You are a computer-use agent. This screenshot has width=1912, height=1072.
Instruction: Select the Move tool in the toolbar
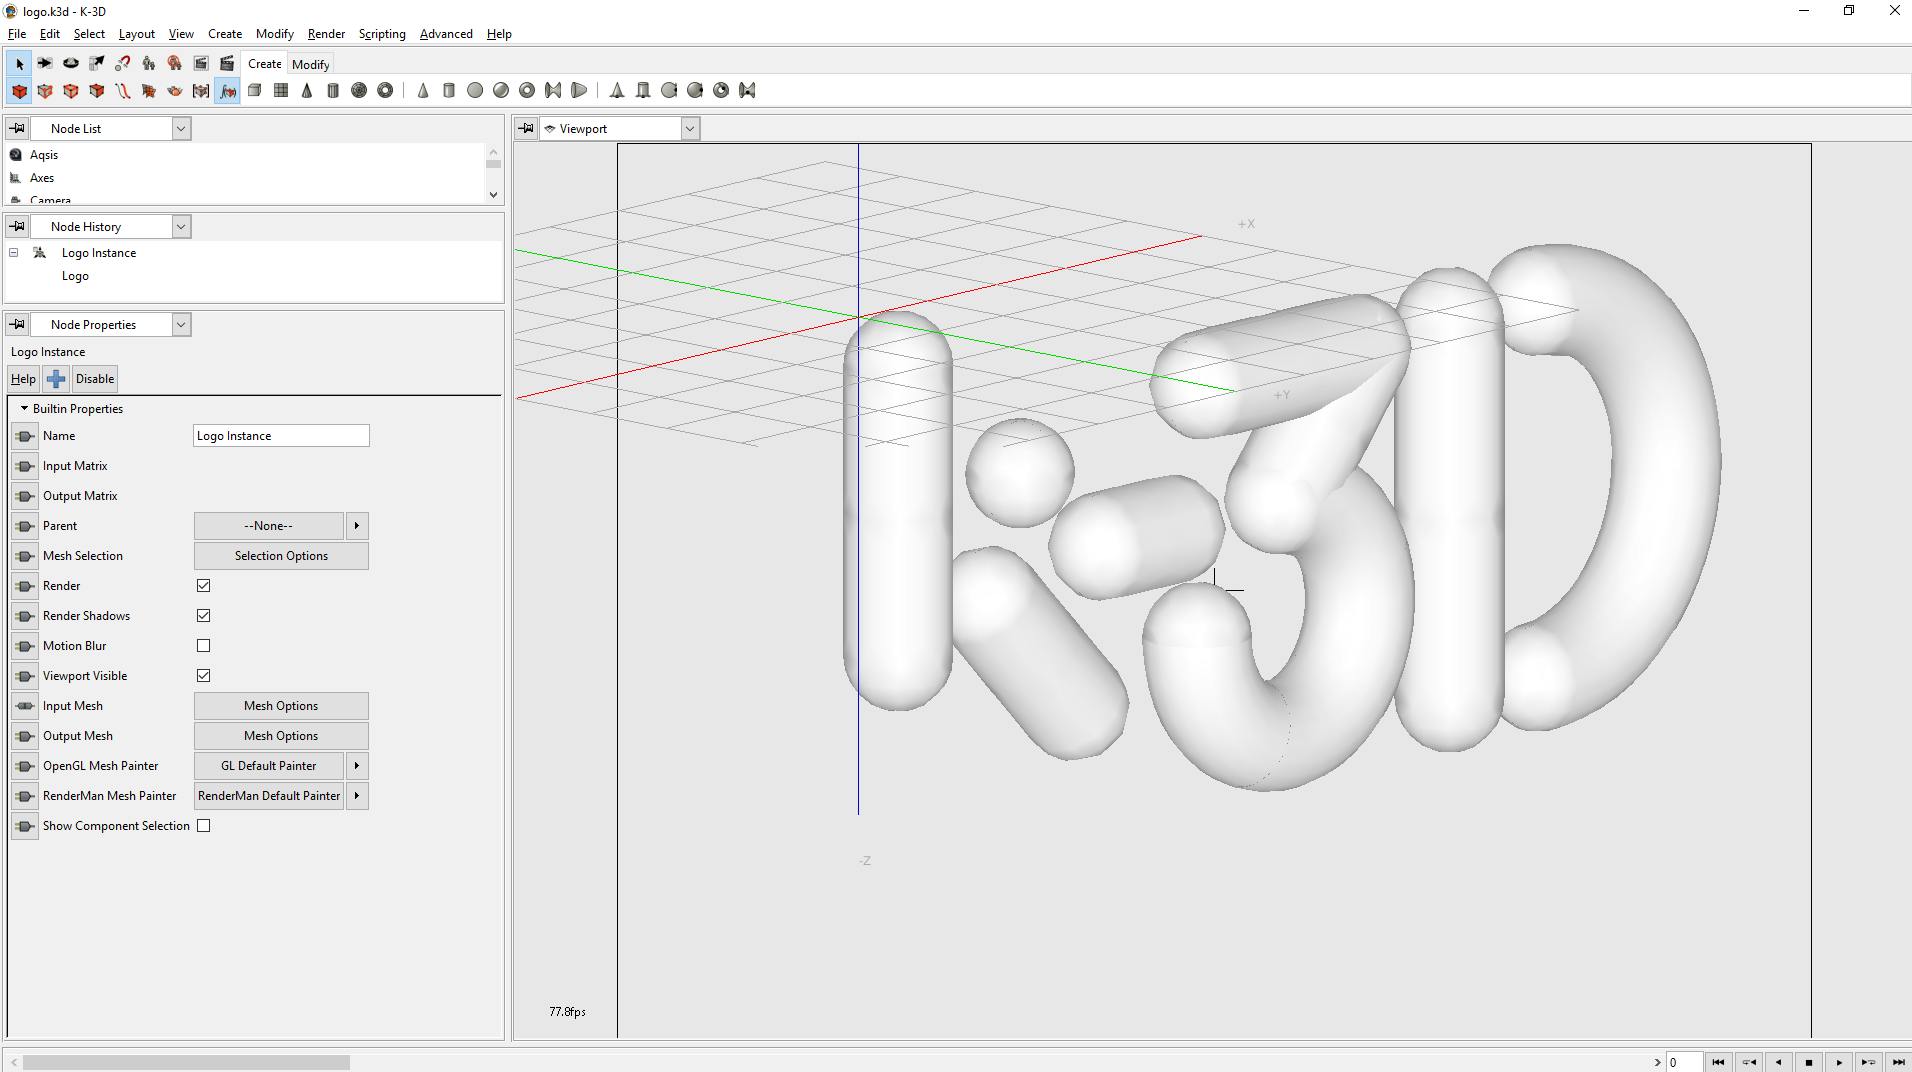point(44,63)
